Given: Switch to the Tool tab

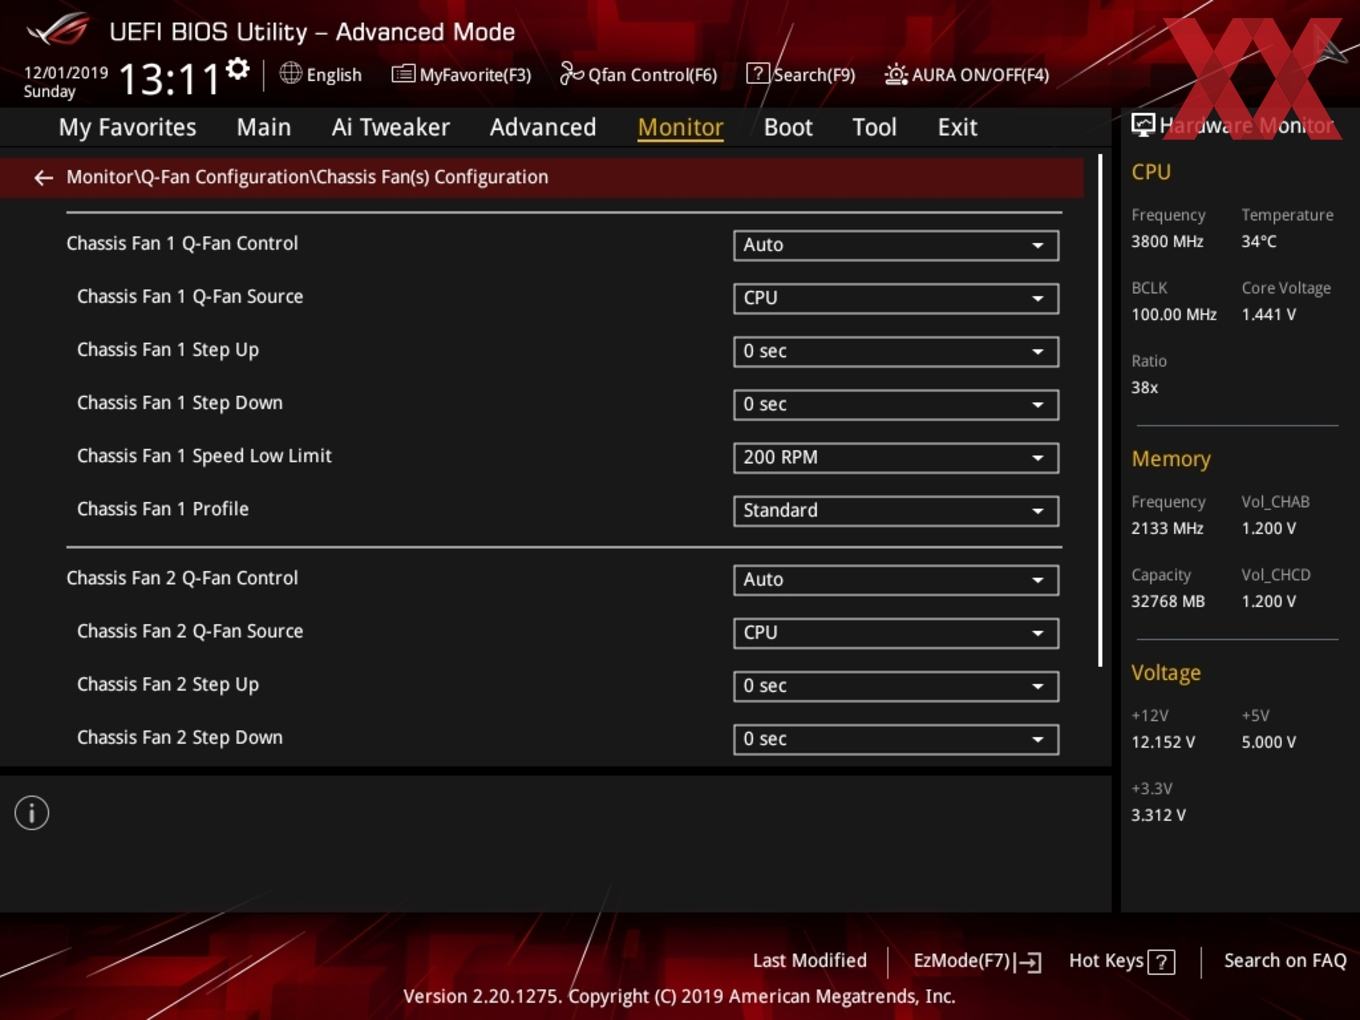Looking at the screenshot, I should click(x=874, y=127).
